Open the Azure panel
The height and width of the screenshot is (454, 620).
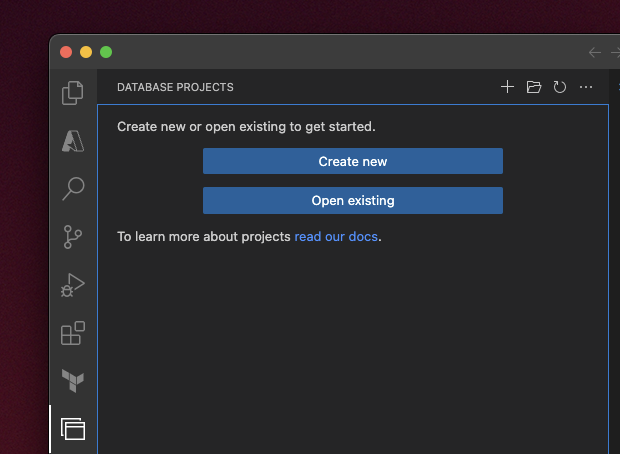pyautogui.click(x=73, y=141)
